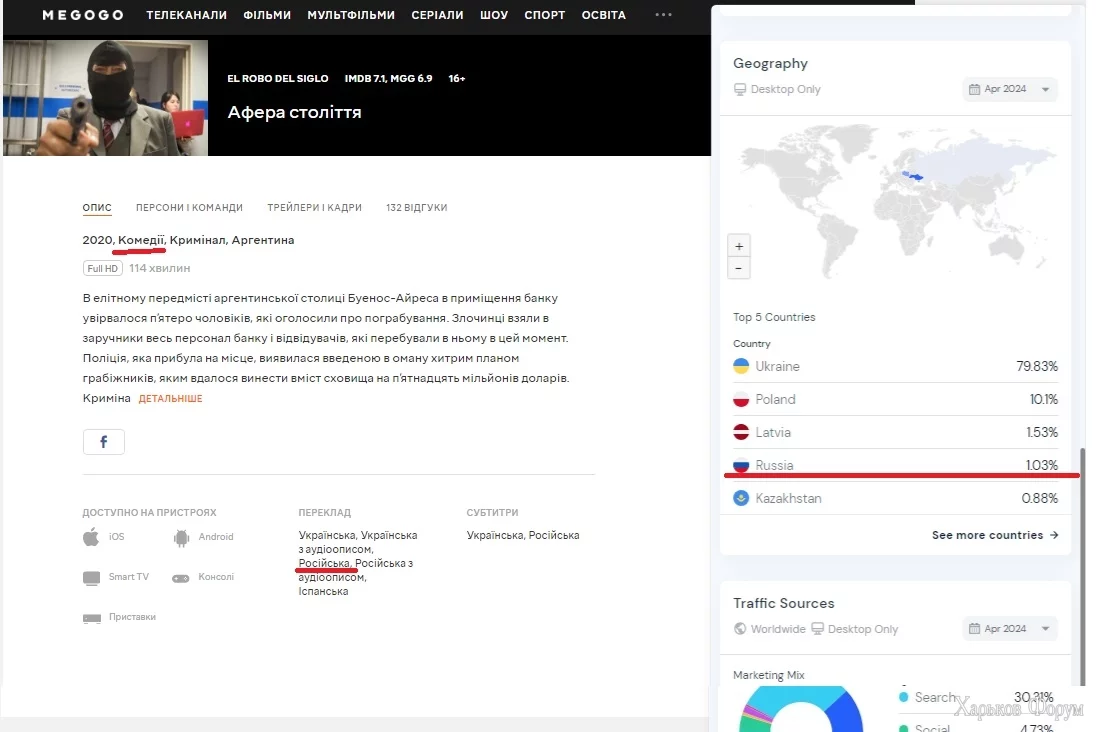1096x732 pixels.
Task: Click the Ukraine flag icon
Action: [x=741, y=366]
